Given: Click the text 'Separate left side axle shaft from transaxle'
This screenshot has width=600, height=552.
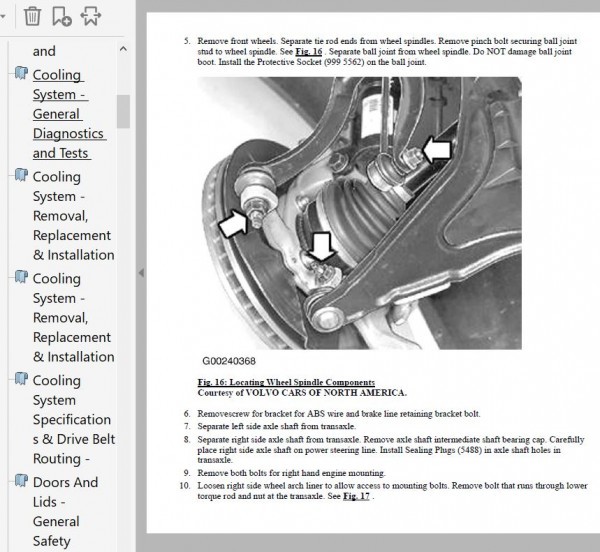Looking at the screenshot, I should (x=276, y=426).
